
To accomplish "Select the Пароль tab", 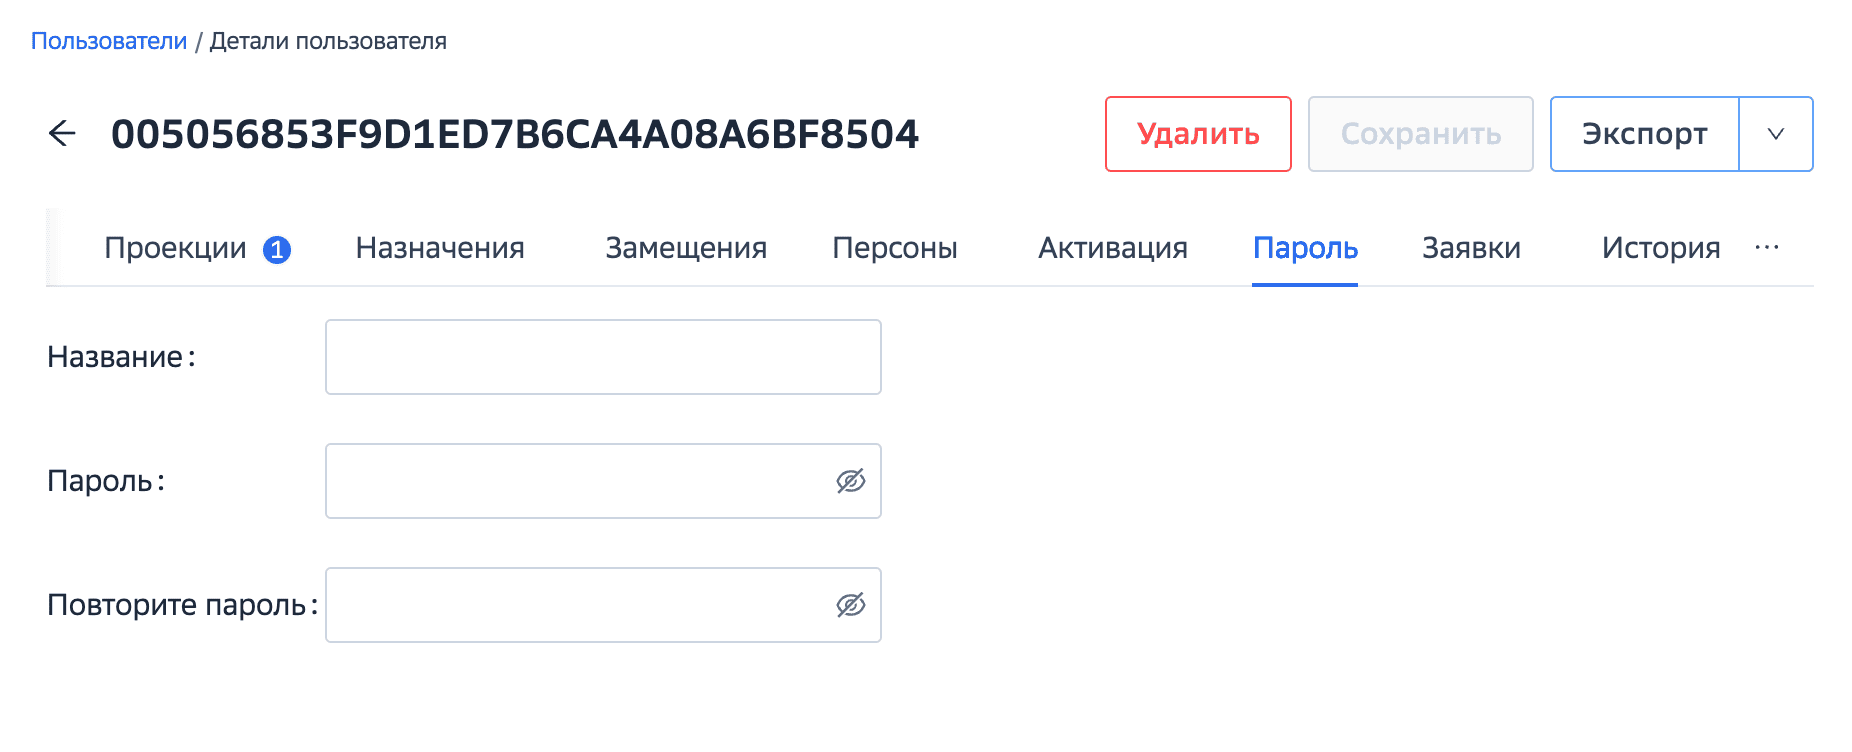I will 1305,248.
